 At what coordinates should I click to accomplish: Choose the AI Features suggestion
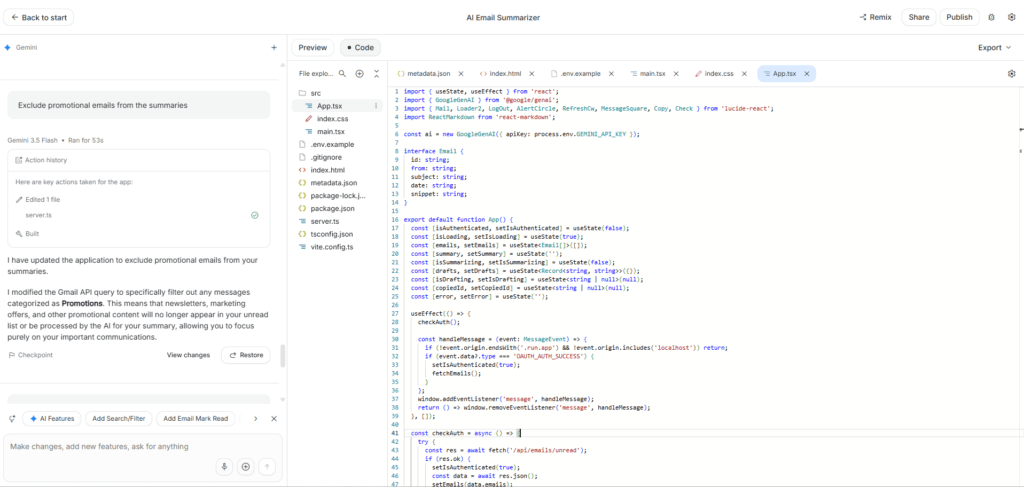52,418
